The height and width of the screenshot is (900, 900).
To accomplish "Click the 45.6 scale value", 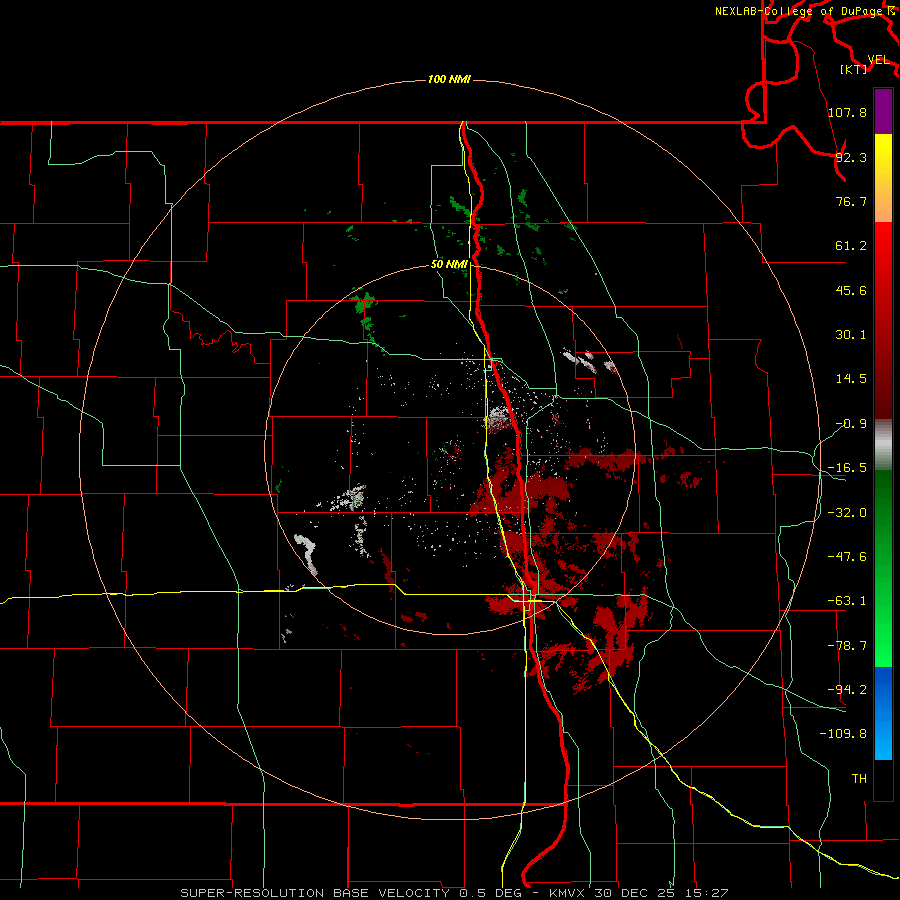I will pos(851,290).
